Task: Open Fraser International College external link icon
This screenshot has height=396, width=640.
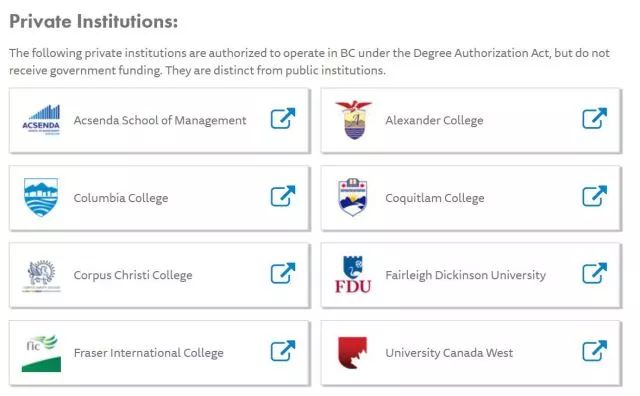Action: pyautogui.click(x=283, y=351)
